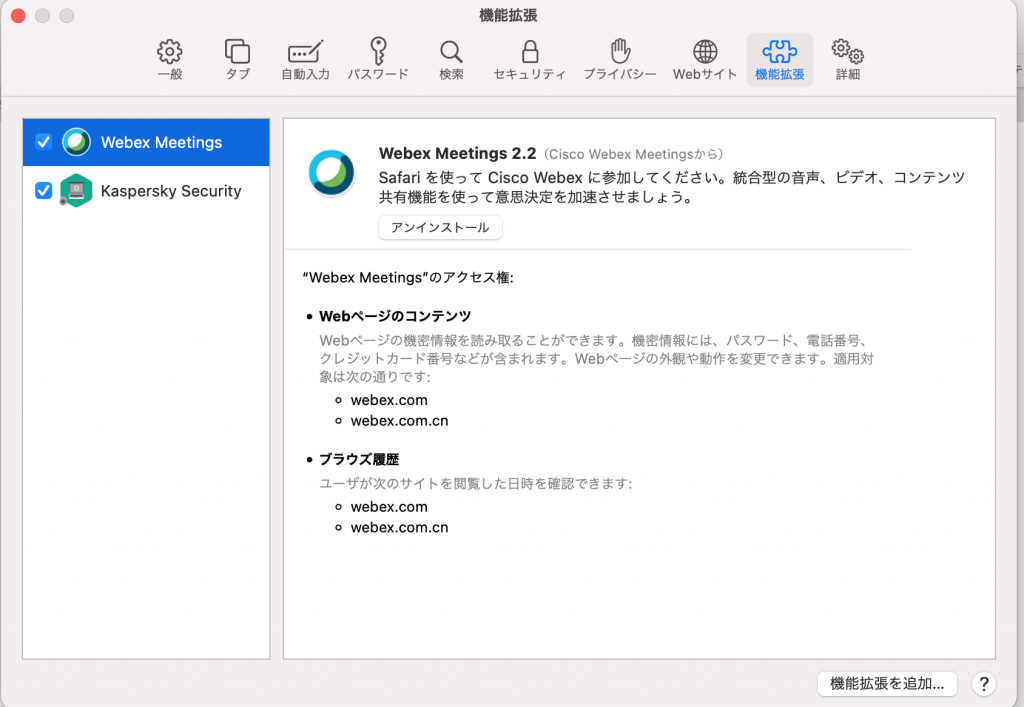Image resolution: width=1024 pixels, height=707 pixels.
Task: Click the Kaspersky Security hexagon icon
Action: (76, 191)
